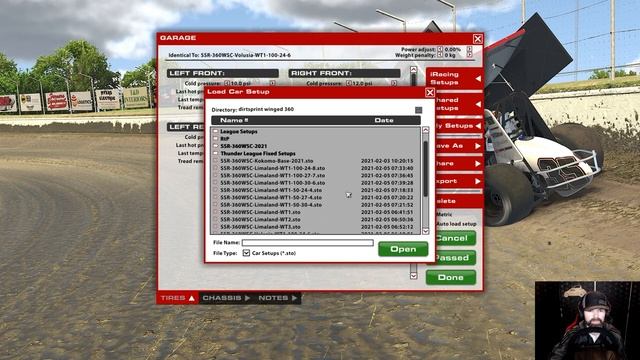Toggle the Metric units checkbox
The width and height of the screenshot is (640, 360).
[x=444, y=214]
